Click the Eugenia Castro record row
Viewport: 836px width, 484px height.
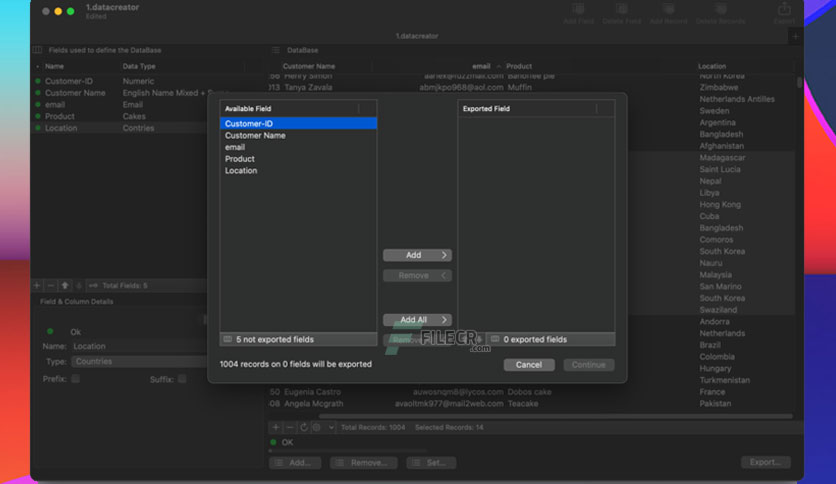tap(530, 392)
